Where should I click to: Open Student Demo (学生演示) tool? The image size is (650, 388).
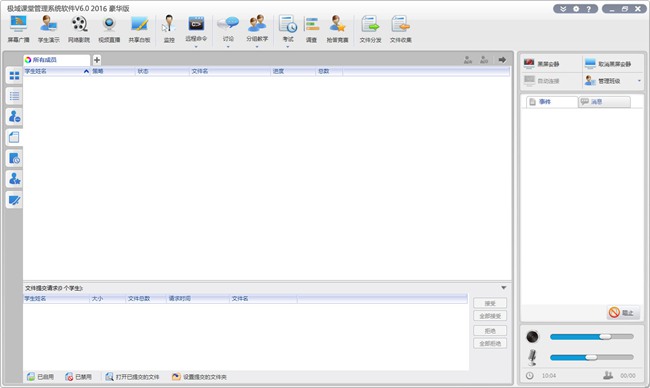pos(49,29)
